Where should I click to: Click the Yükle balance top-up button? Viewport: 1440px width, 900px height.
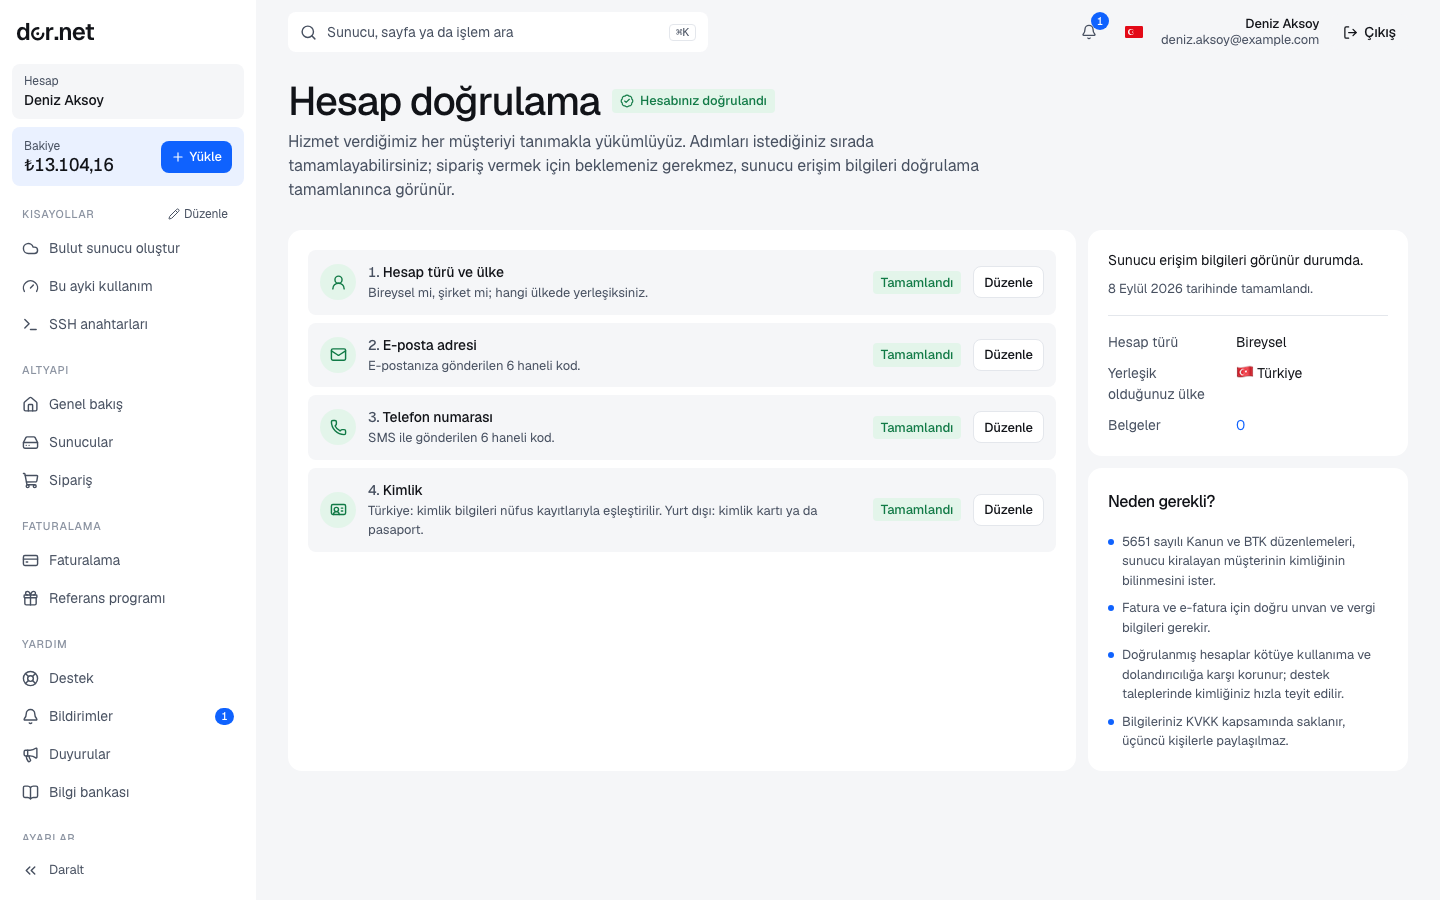196,157
